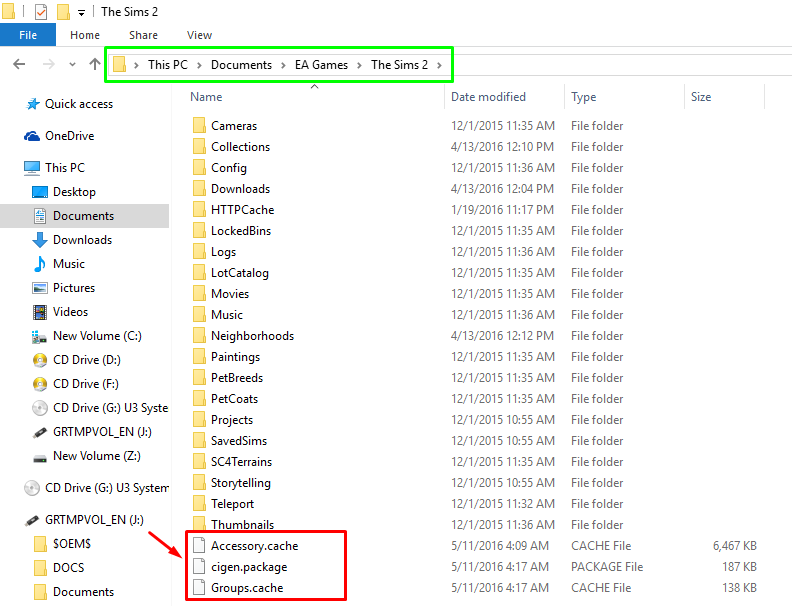Viewport: 792px width, 606px height.
Task: Open the recent locations dropdown arrow
Action: coord(72,65)
